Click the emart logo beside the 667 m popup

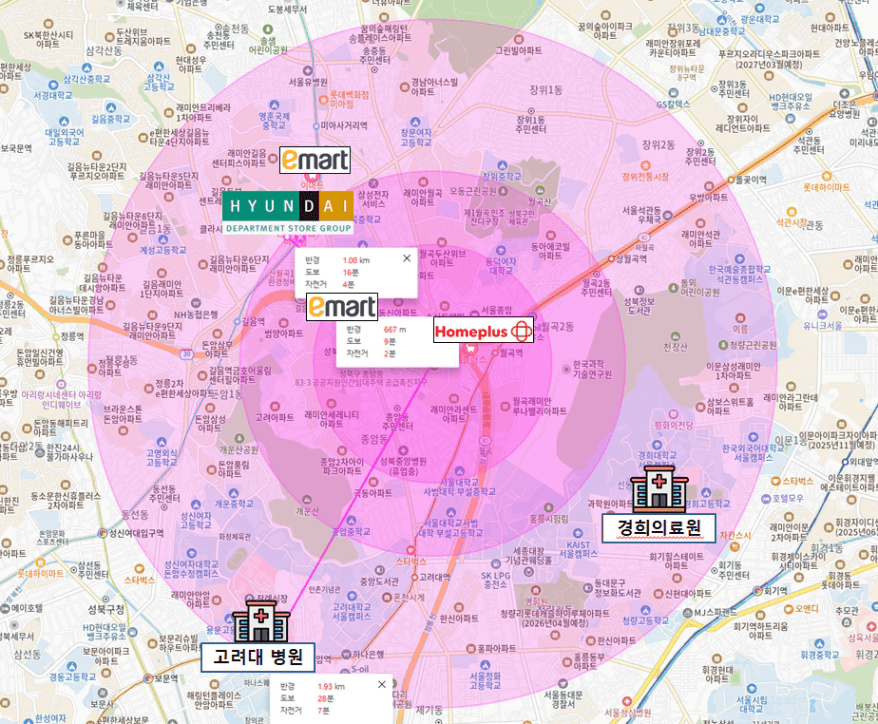[x=342, y=307]
